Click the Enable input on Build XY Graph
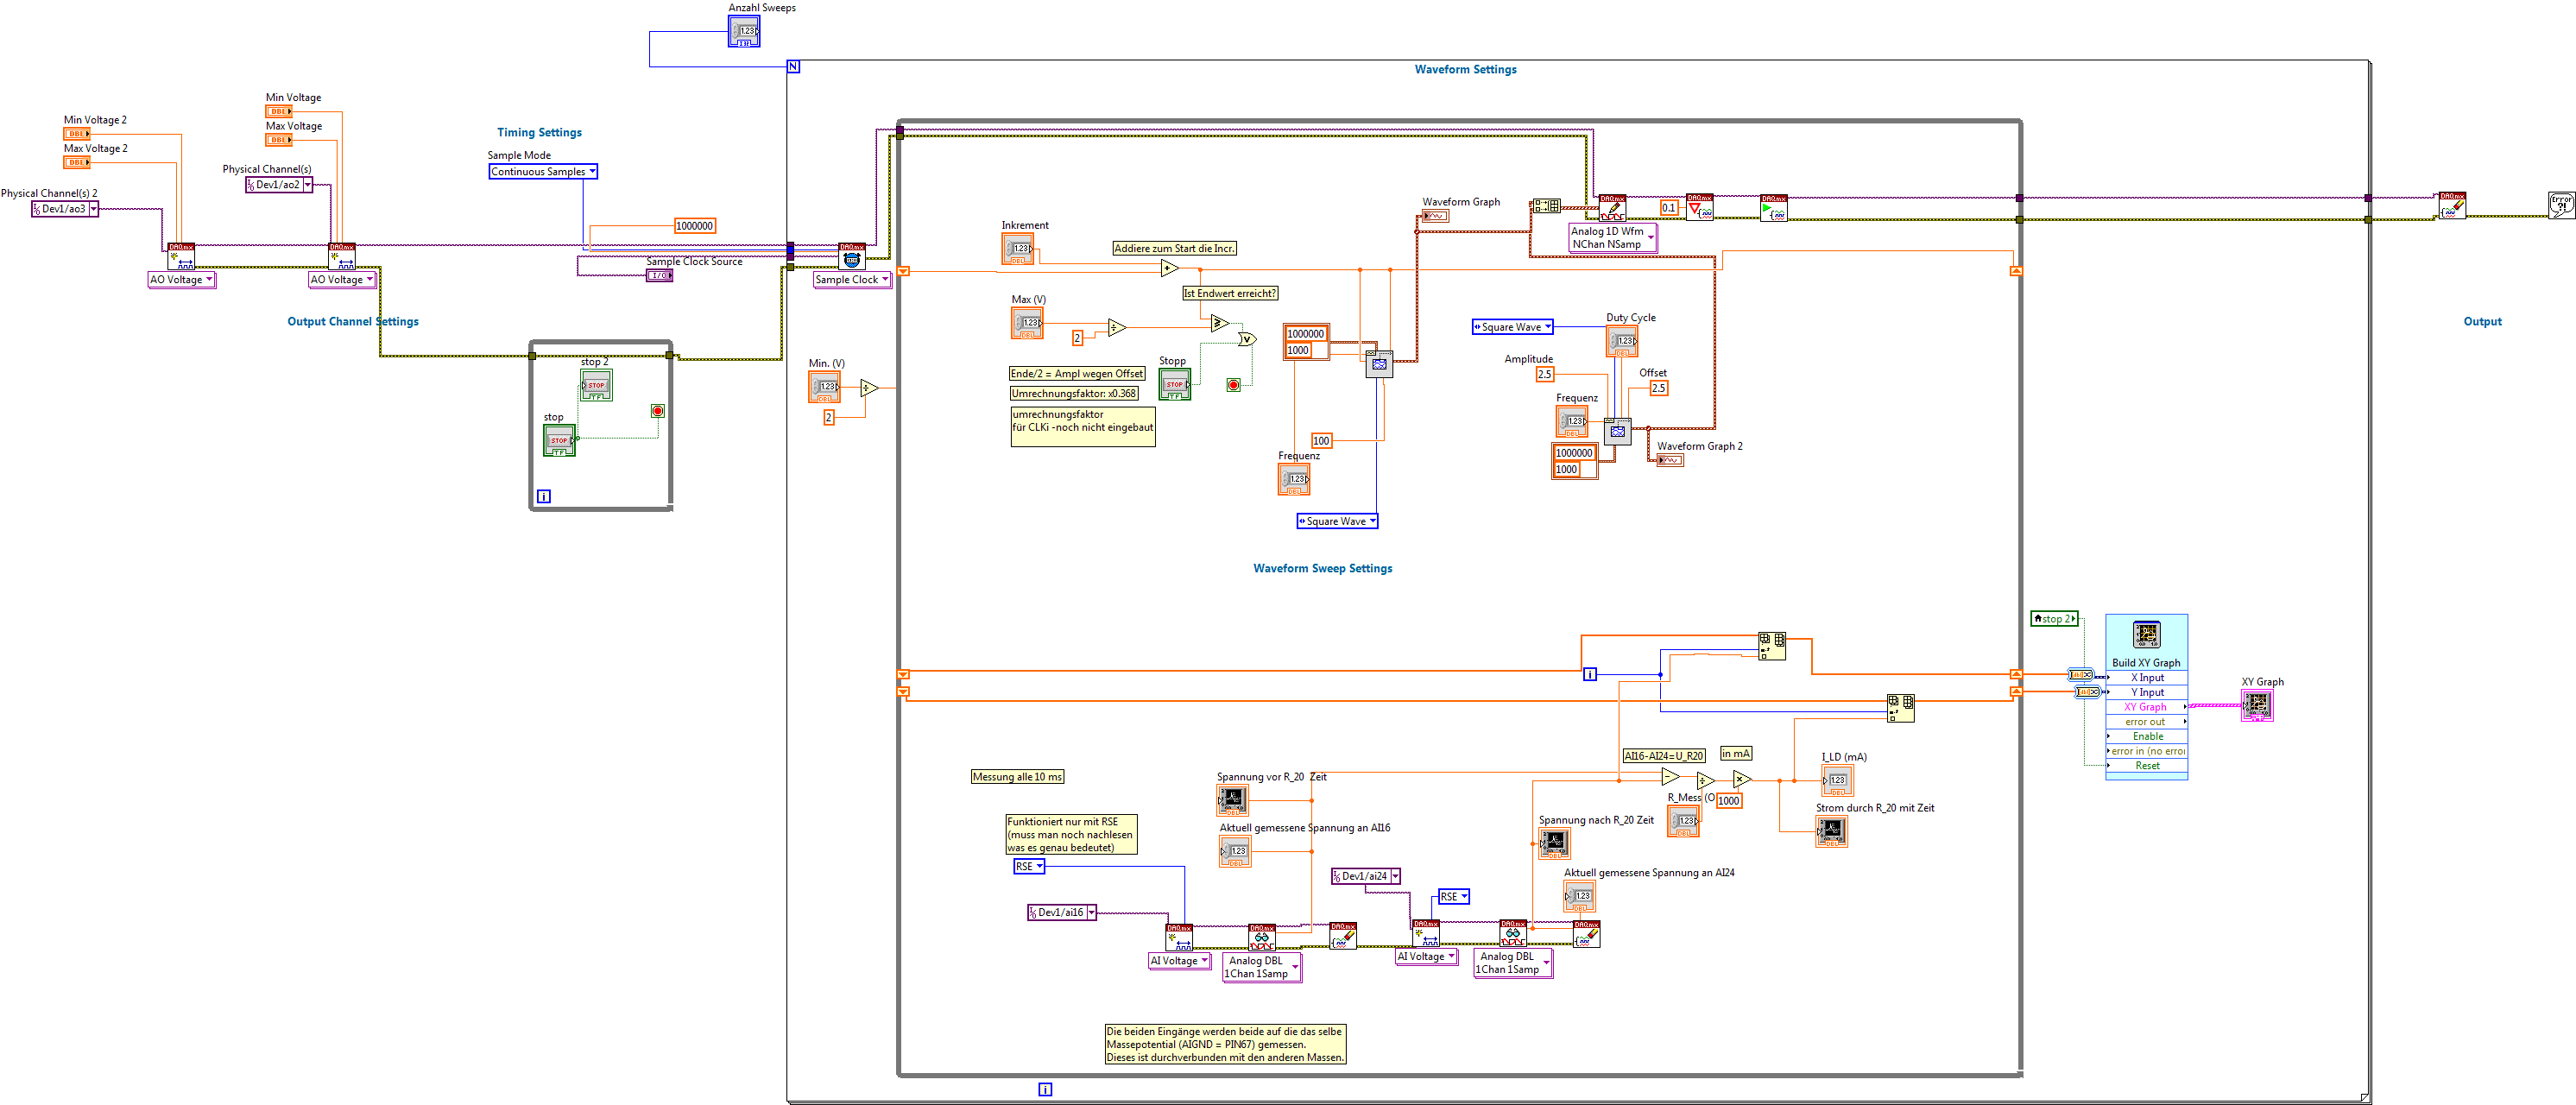Viewport: 2576px width, 1105px height. point(2146,736)
